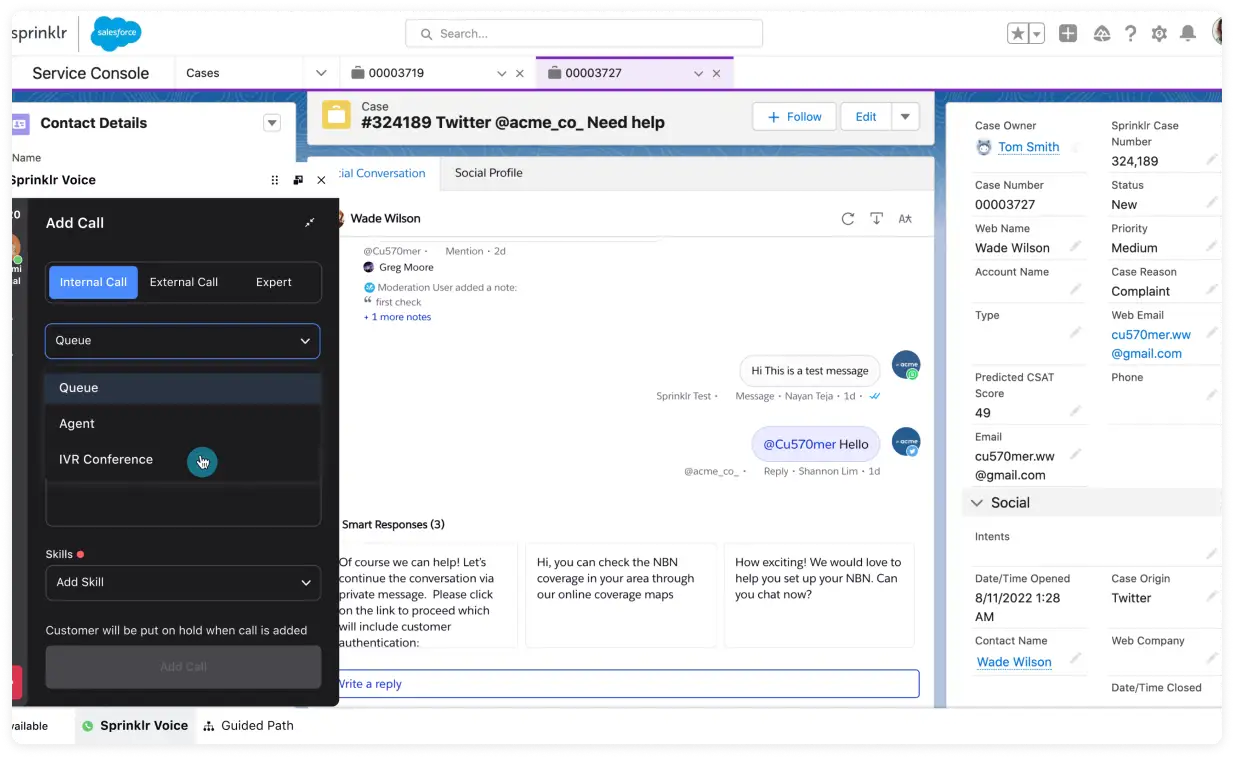Choose Queue from the dropdown list

click(x=183, y=388)
